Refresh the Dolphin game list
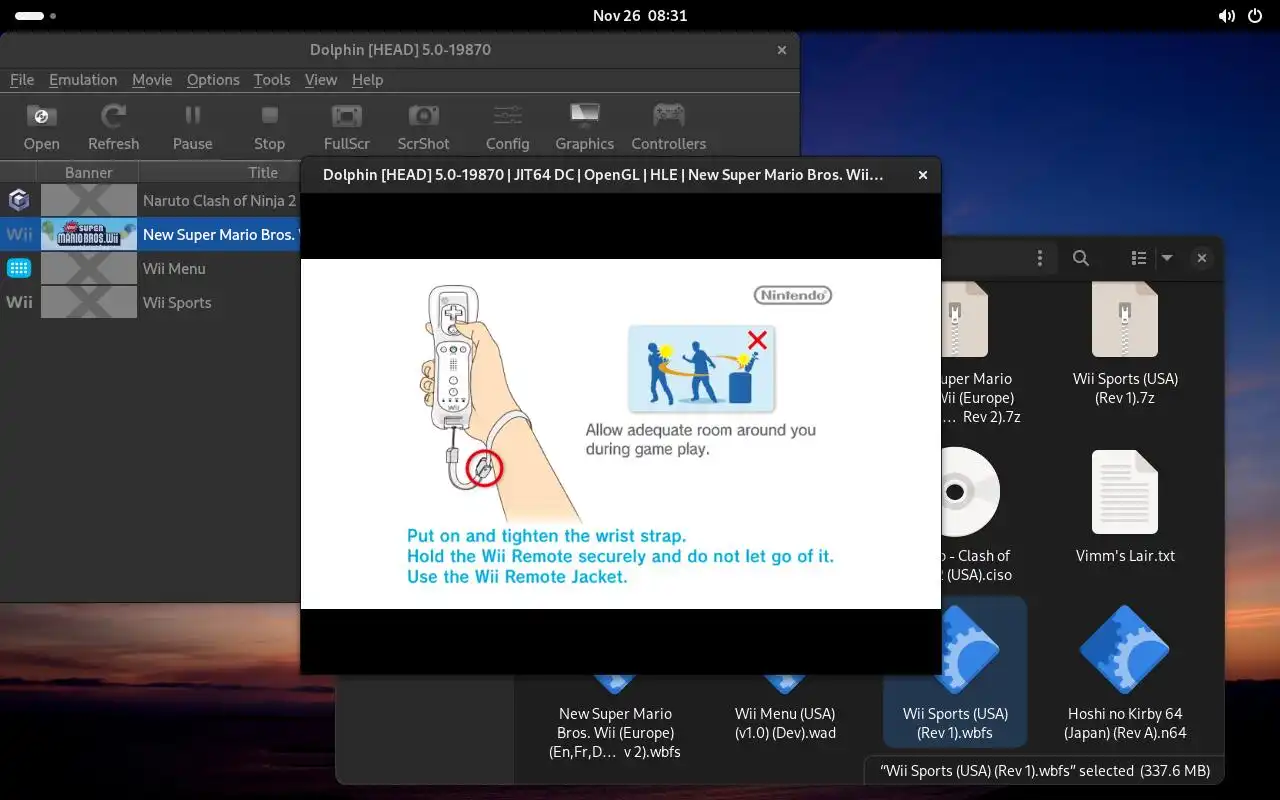 pyautogui.click(x=113, y=127)
